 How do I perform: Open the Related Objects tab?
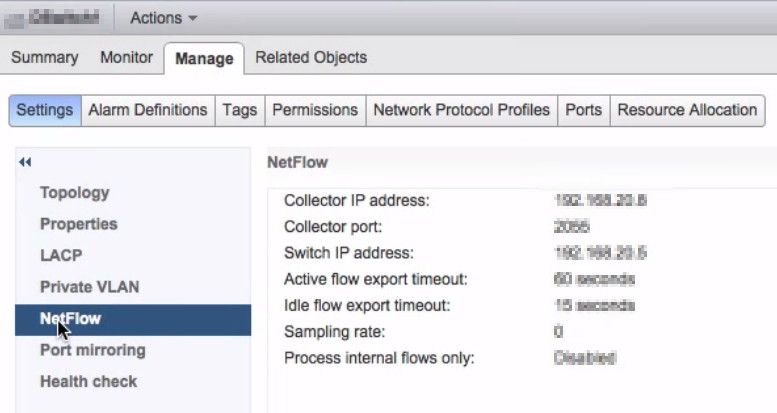point(311,58)
